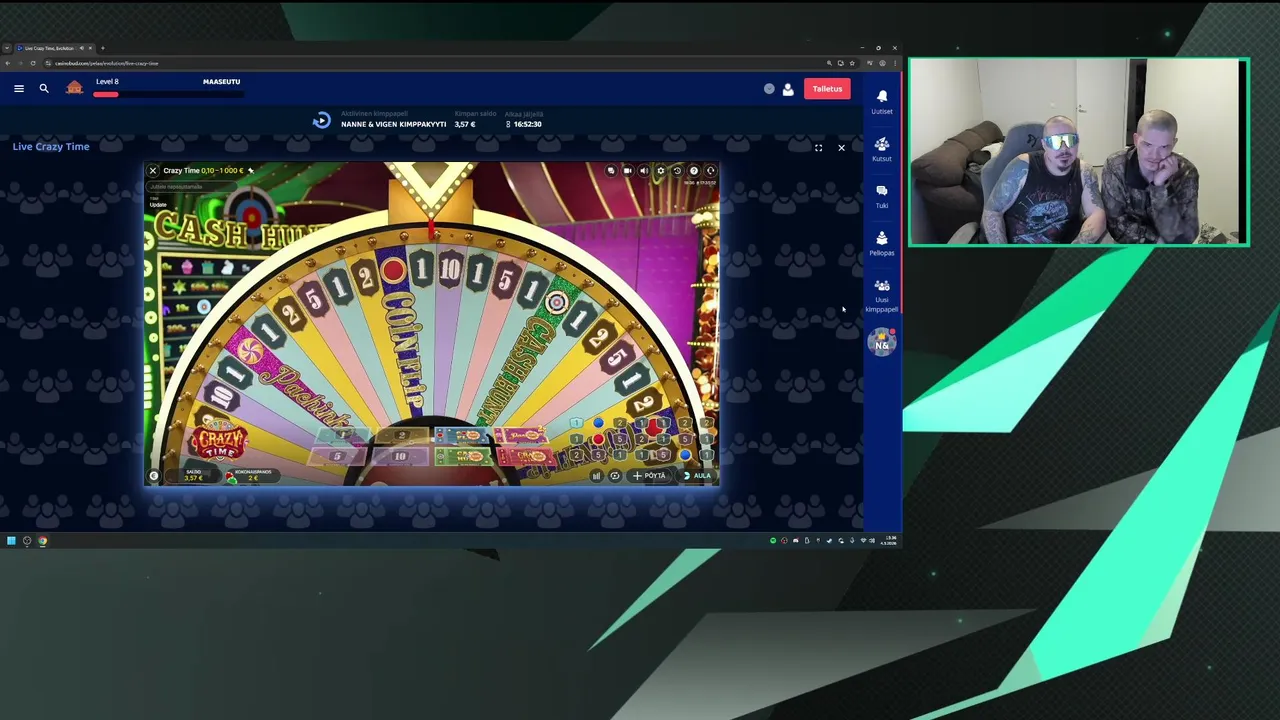The width and height of the screenshot is (1280, 720).
Task: Click the last icon in game top bar
Action: pyautogui.click(x=710, y=171)
